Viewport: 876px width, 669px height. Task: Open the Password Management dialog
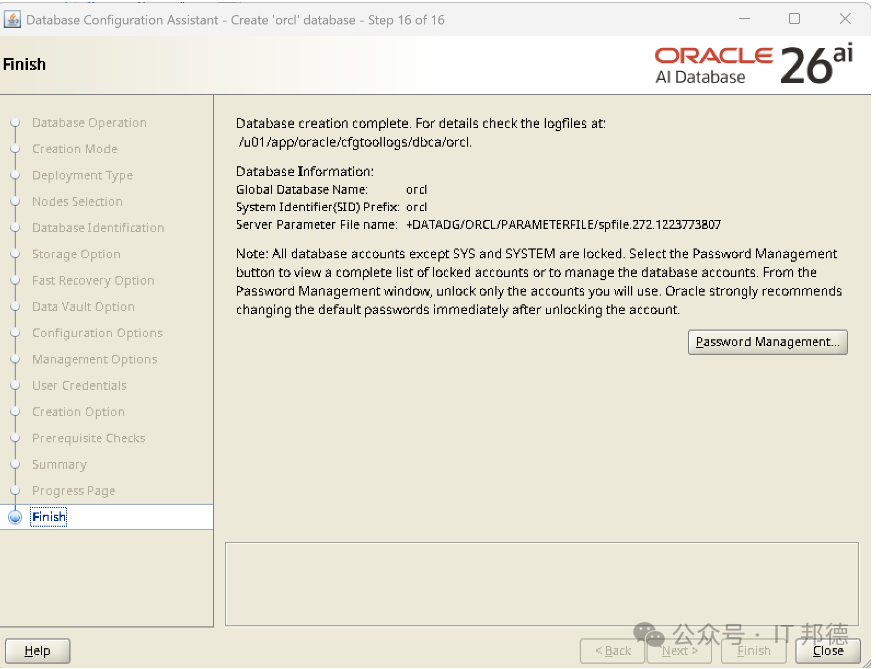(767, 342)
